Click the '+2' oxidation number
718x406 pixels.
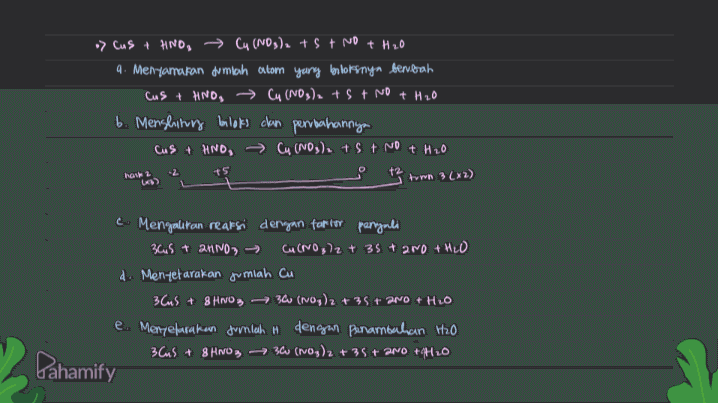click(x=395, y=171)
